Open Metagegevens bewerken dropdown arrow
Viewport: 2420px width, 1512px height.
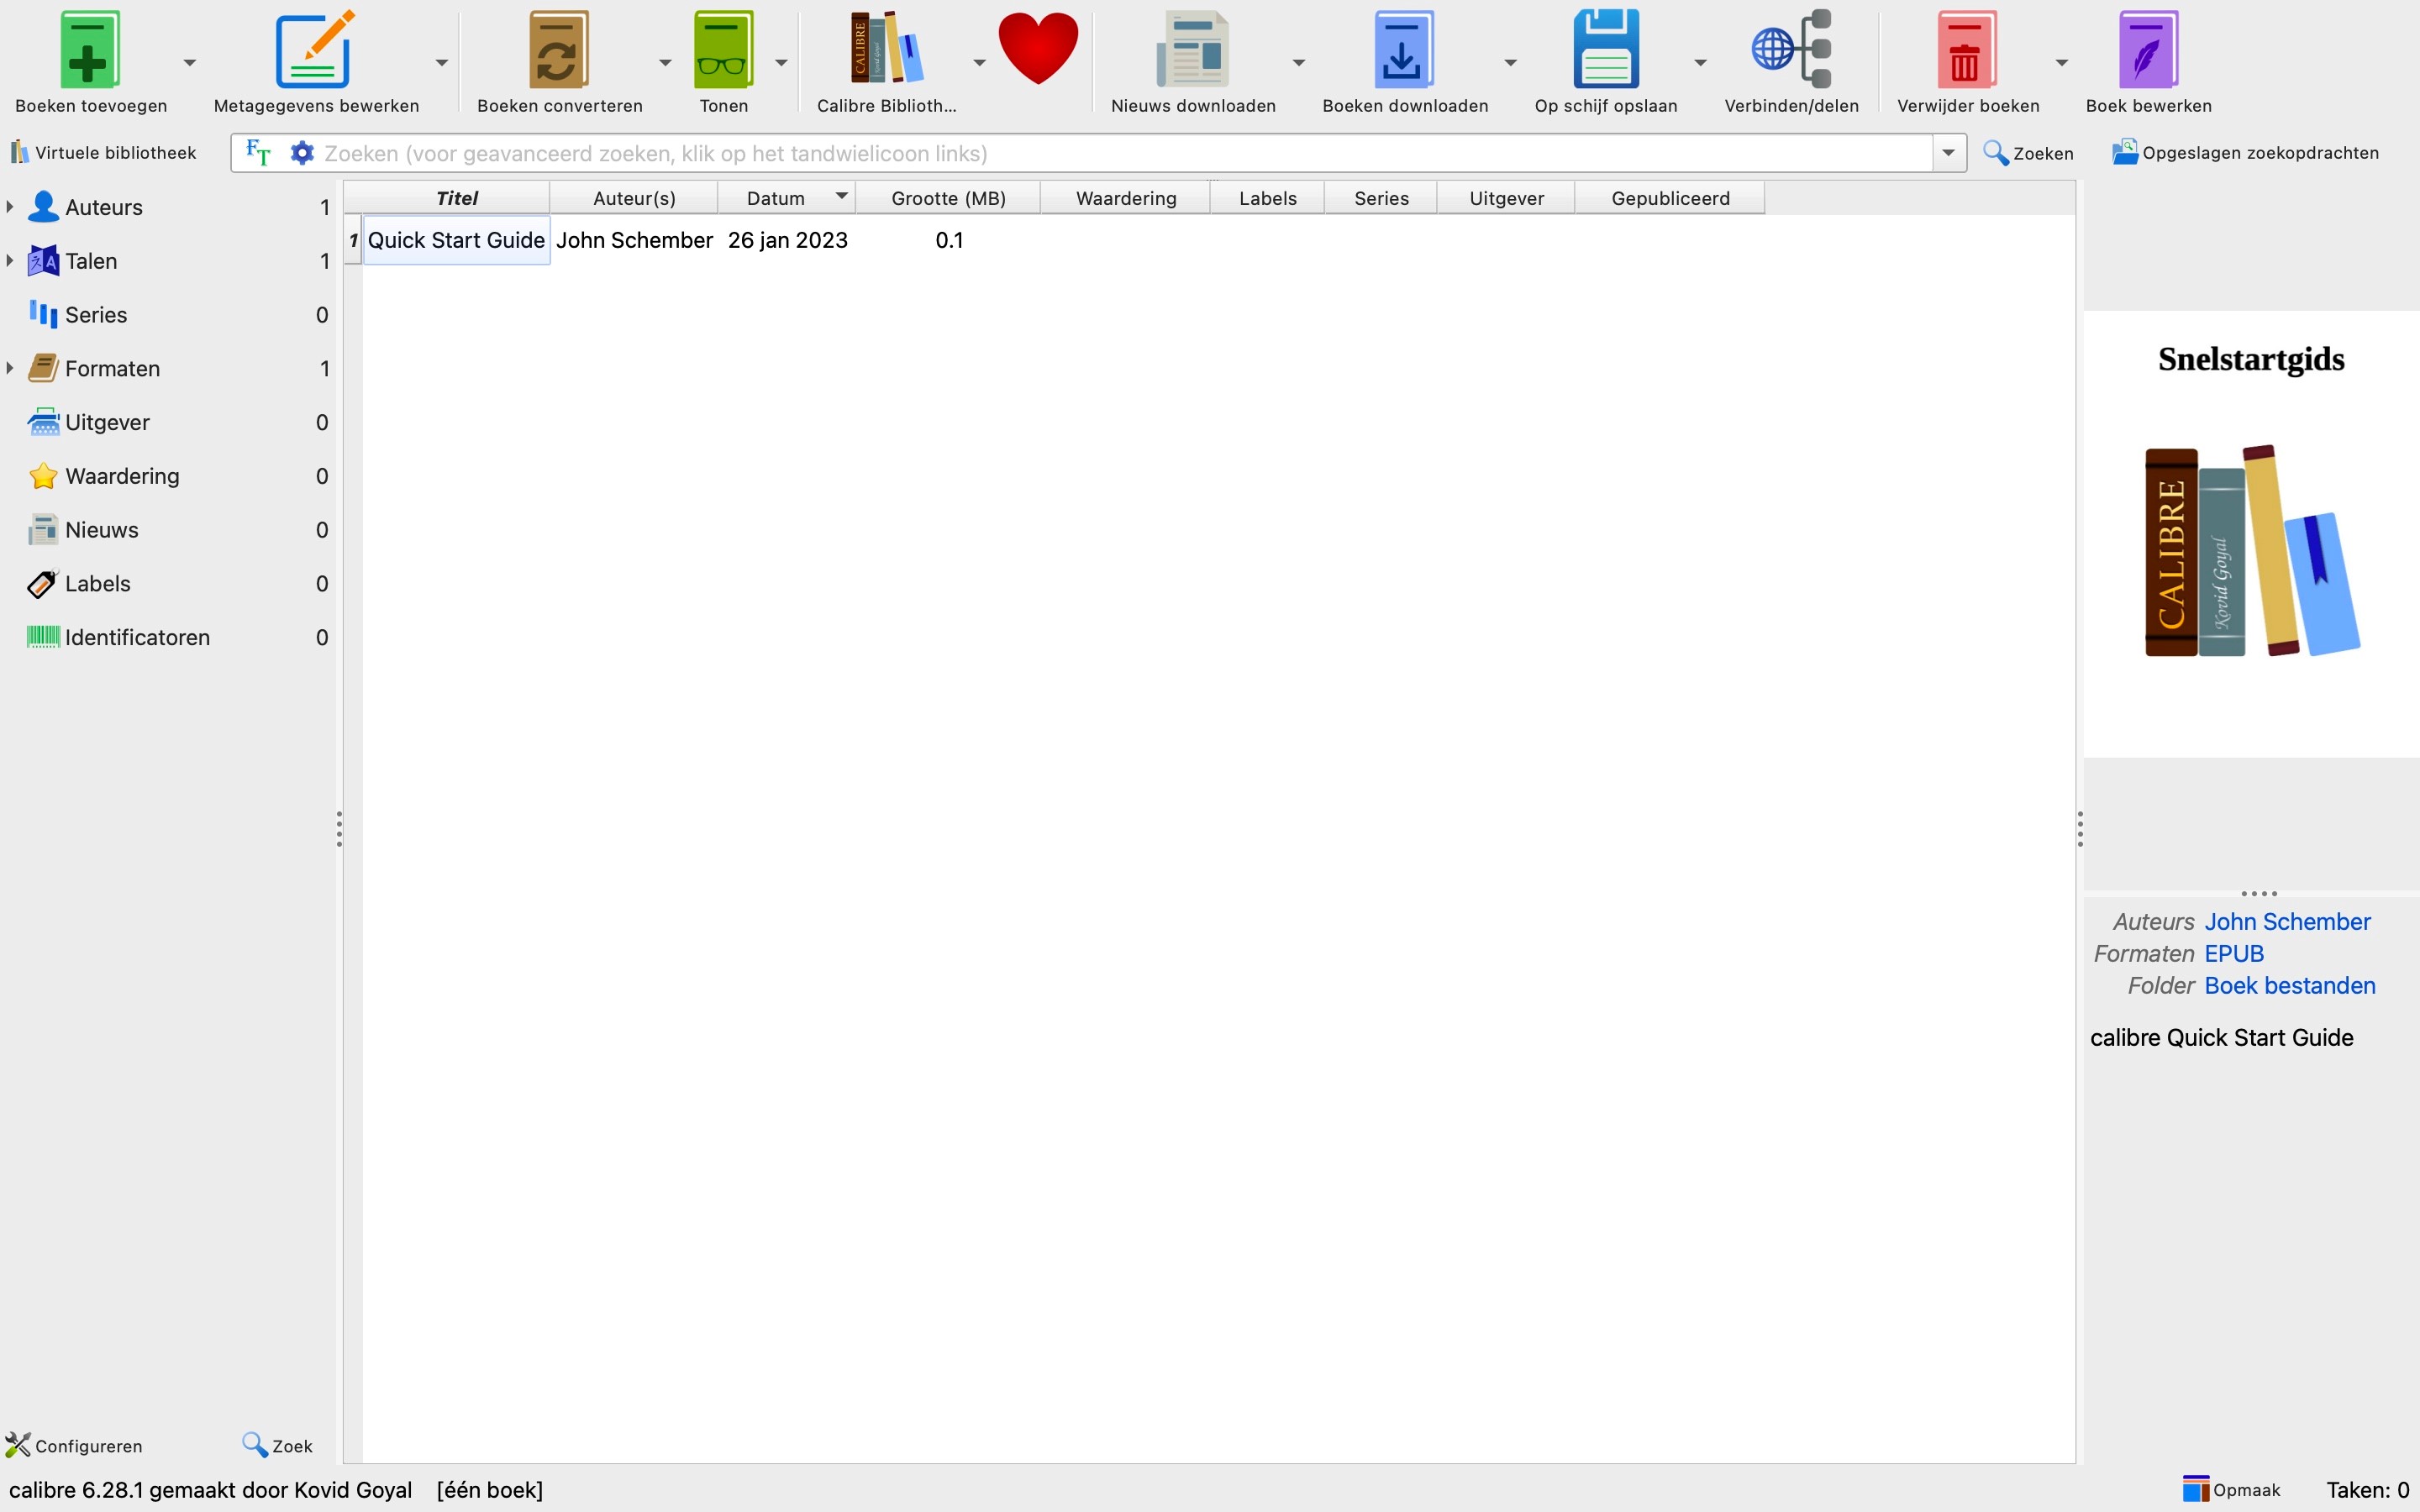[441, 63]
